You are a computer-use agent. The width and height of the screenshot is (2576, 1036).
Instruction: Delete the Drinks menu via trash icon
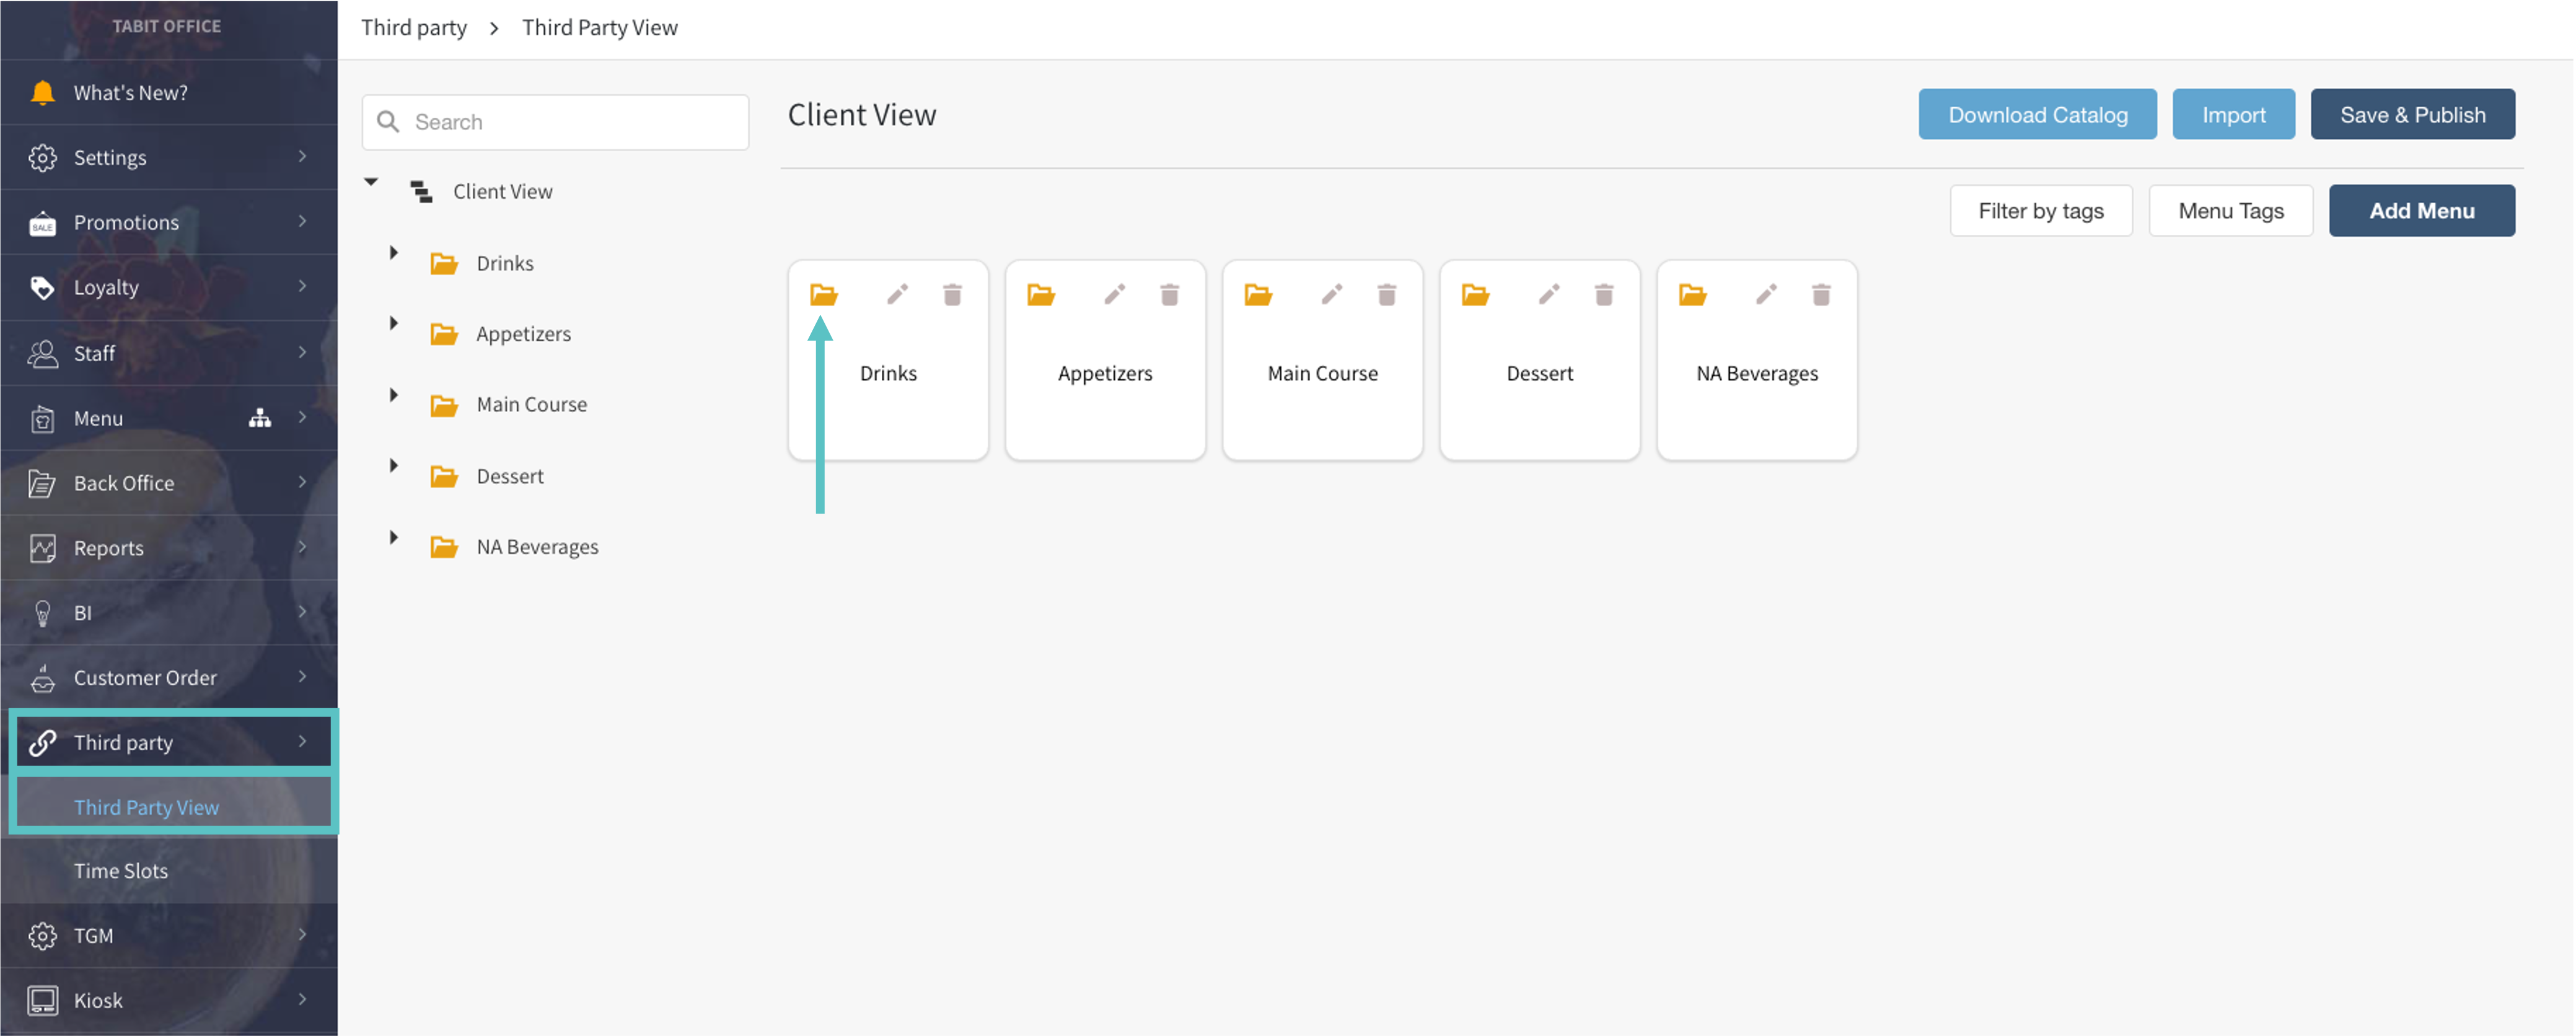[951, 295]
